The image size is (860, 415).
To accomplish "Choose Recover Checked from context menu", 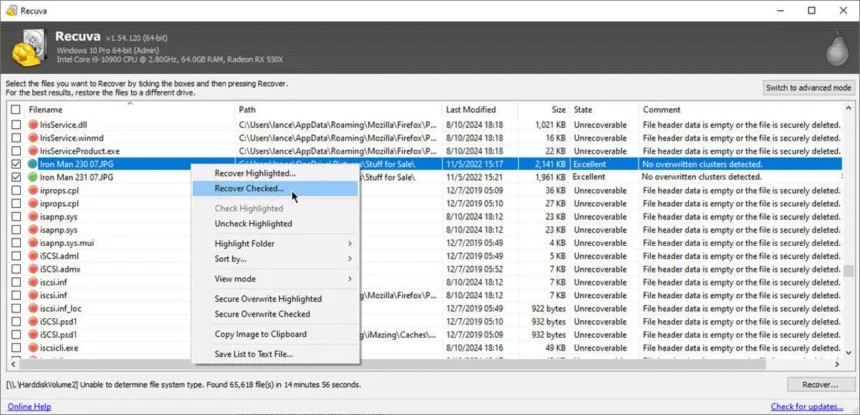I will 275,189.
